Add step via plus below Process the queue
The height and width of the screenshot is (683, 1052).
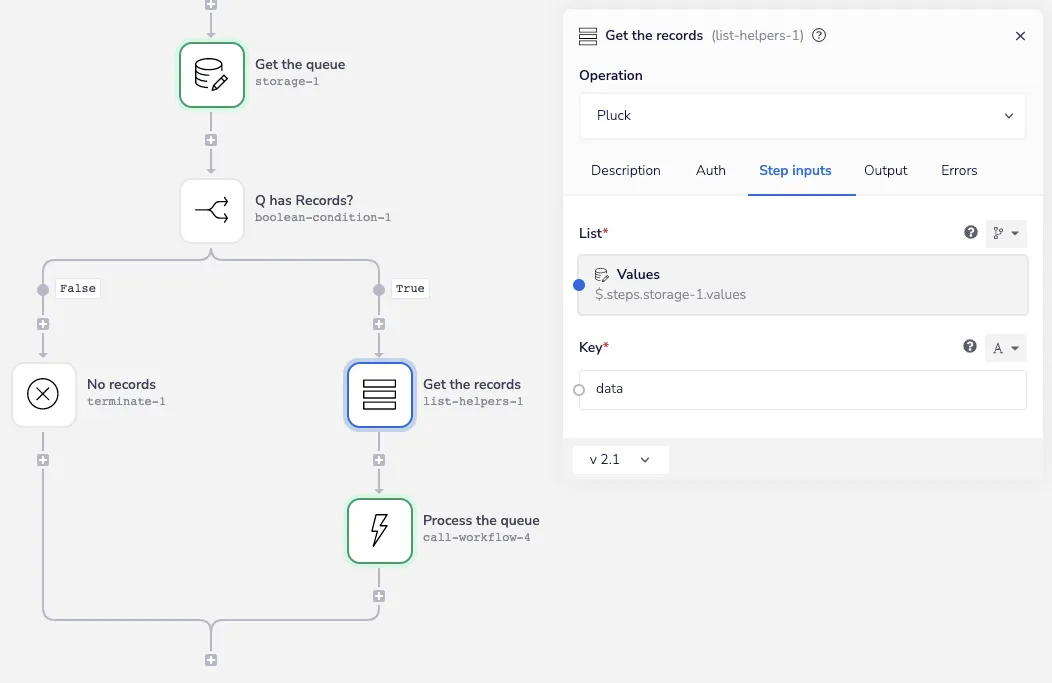(x=379, y=596)
